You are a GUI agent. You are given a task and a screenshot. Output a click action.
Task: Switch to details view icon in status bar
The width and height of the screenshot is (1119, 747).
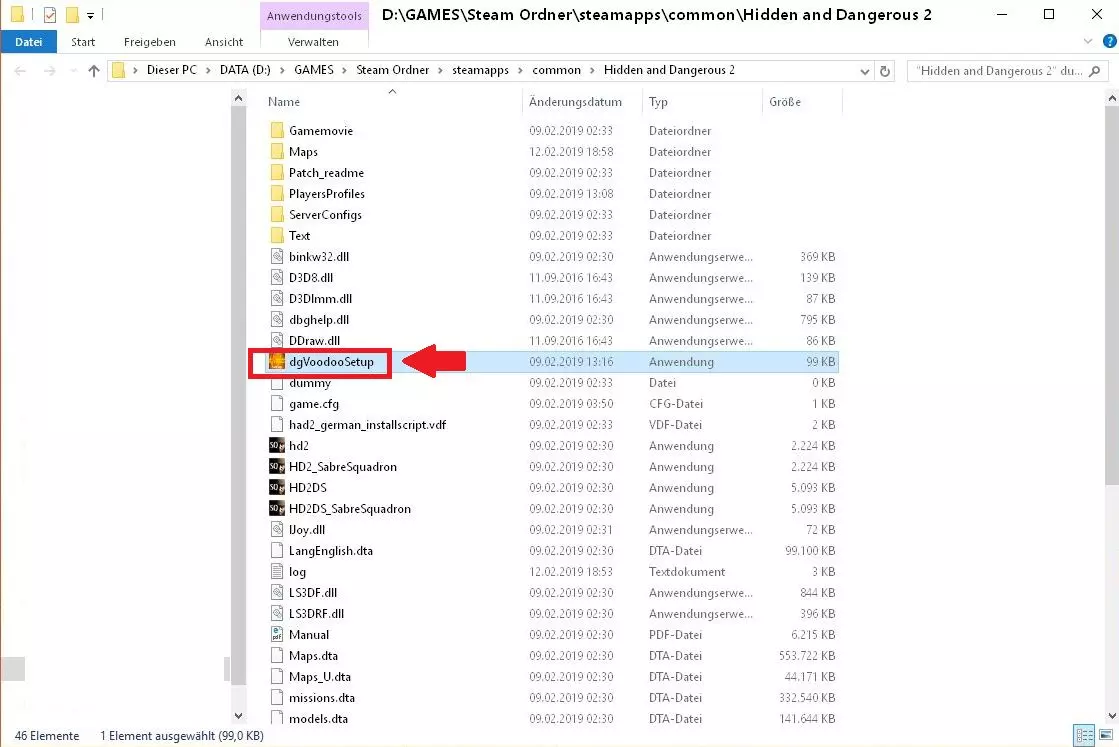tap(1084, 735)
